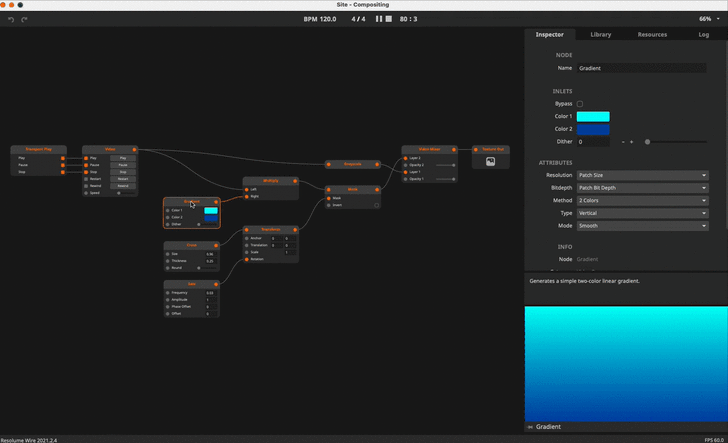Enable the Bypass checkbox
The image size is (728, 443).
coord(580,104)
